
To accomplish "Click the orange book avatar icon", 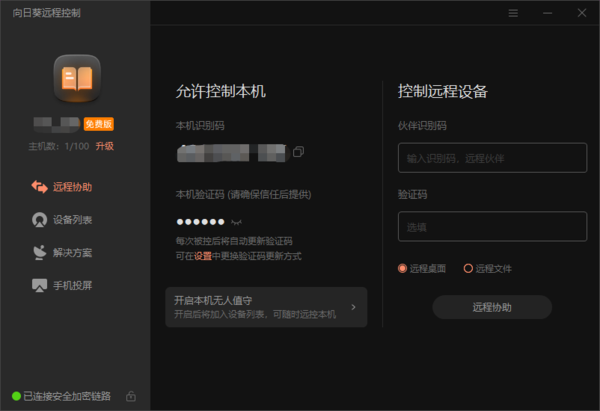I will pyautogui.click(x=77, y=78).
